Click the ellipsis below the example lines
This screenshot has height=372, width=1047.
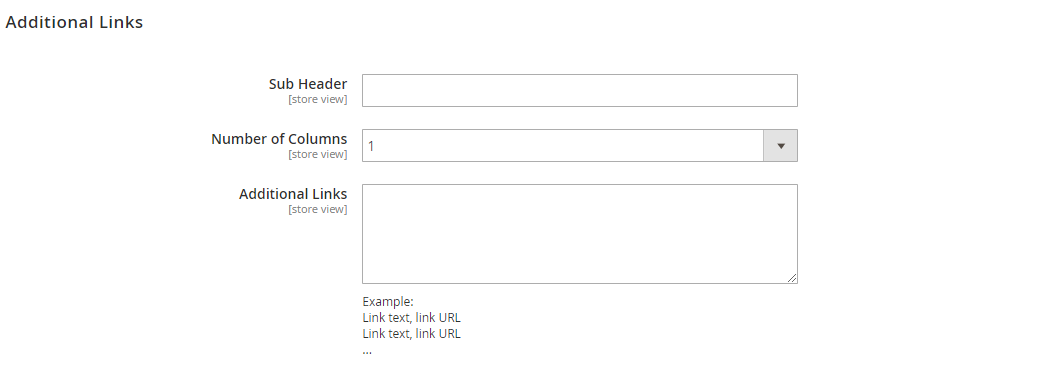367,351
